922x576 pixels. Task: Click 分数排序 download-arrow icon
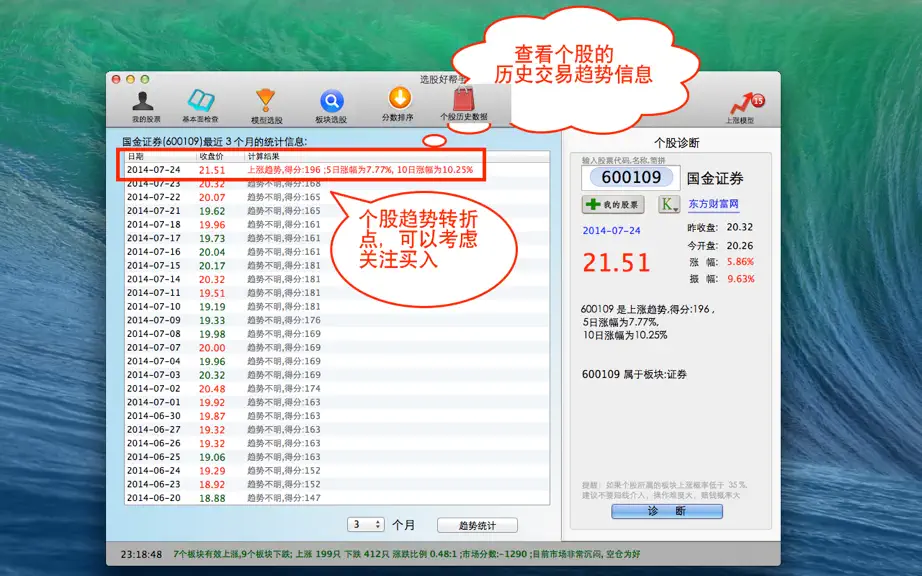(x=398, y=105)
